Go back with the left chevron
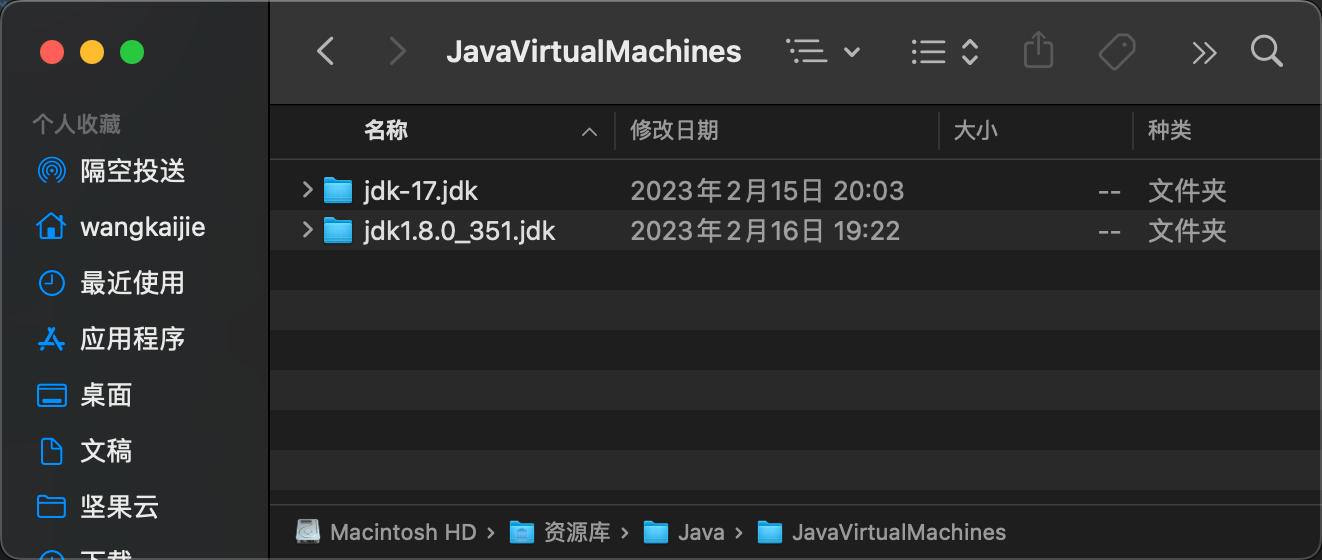This screenshot has width=1322, height=560. coord(325,52)
